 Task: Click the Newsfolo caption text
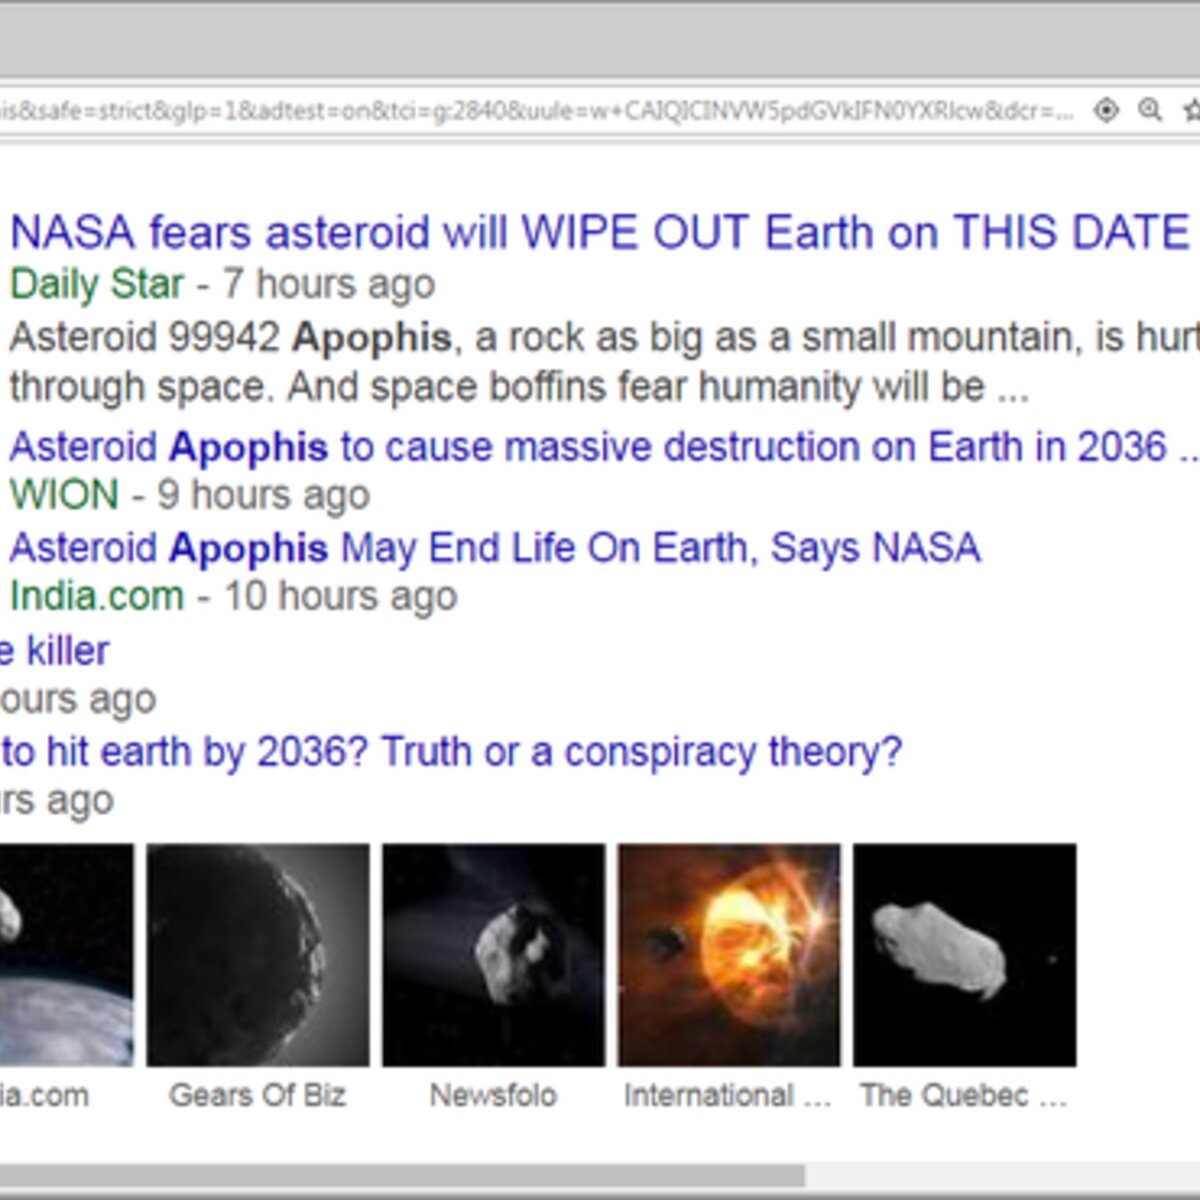click(493, 1096)
